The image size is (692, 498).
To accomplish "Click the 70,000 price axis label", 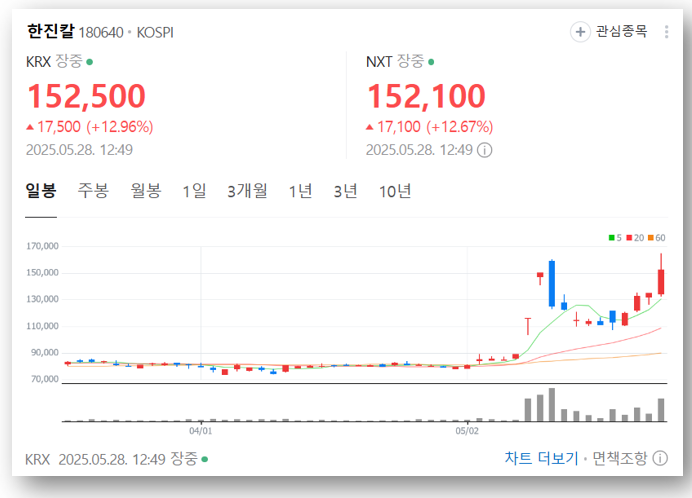I will (x=45, y=379).
